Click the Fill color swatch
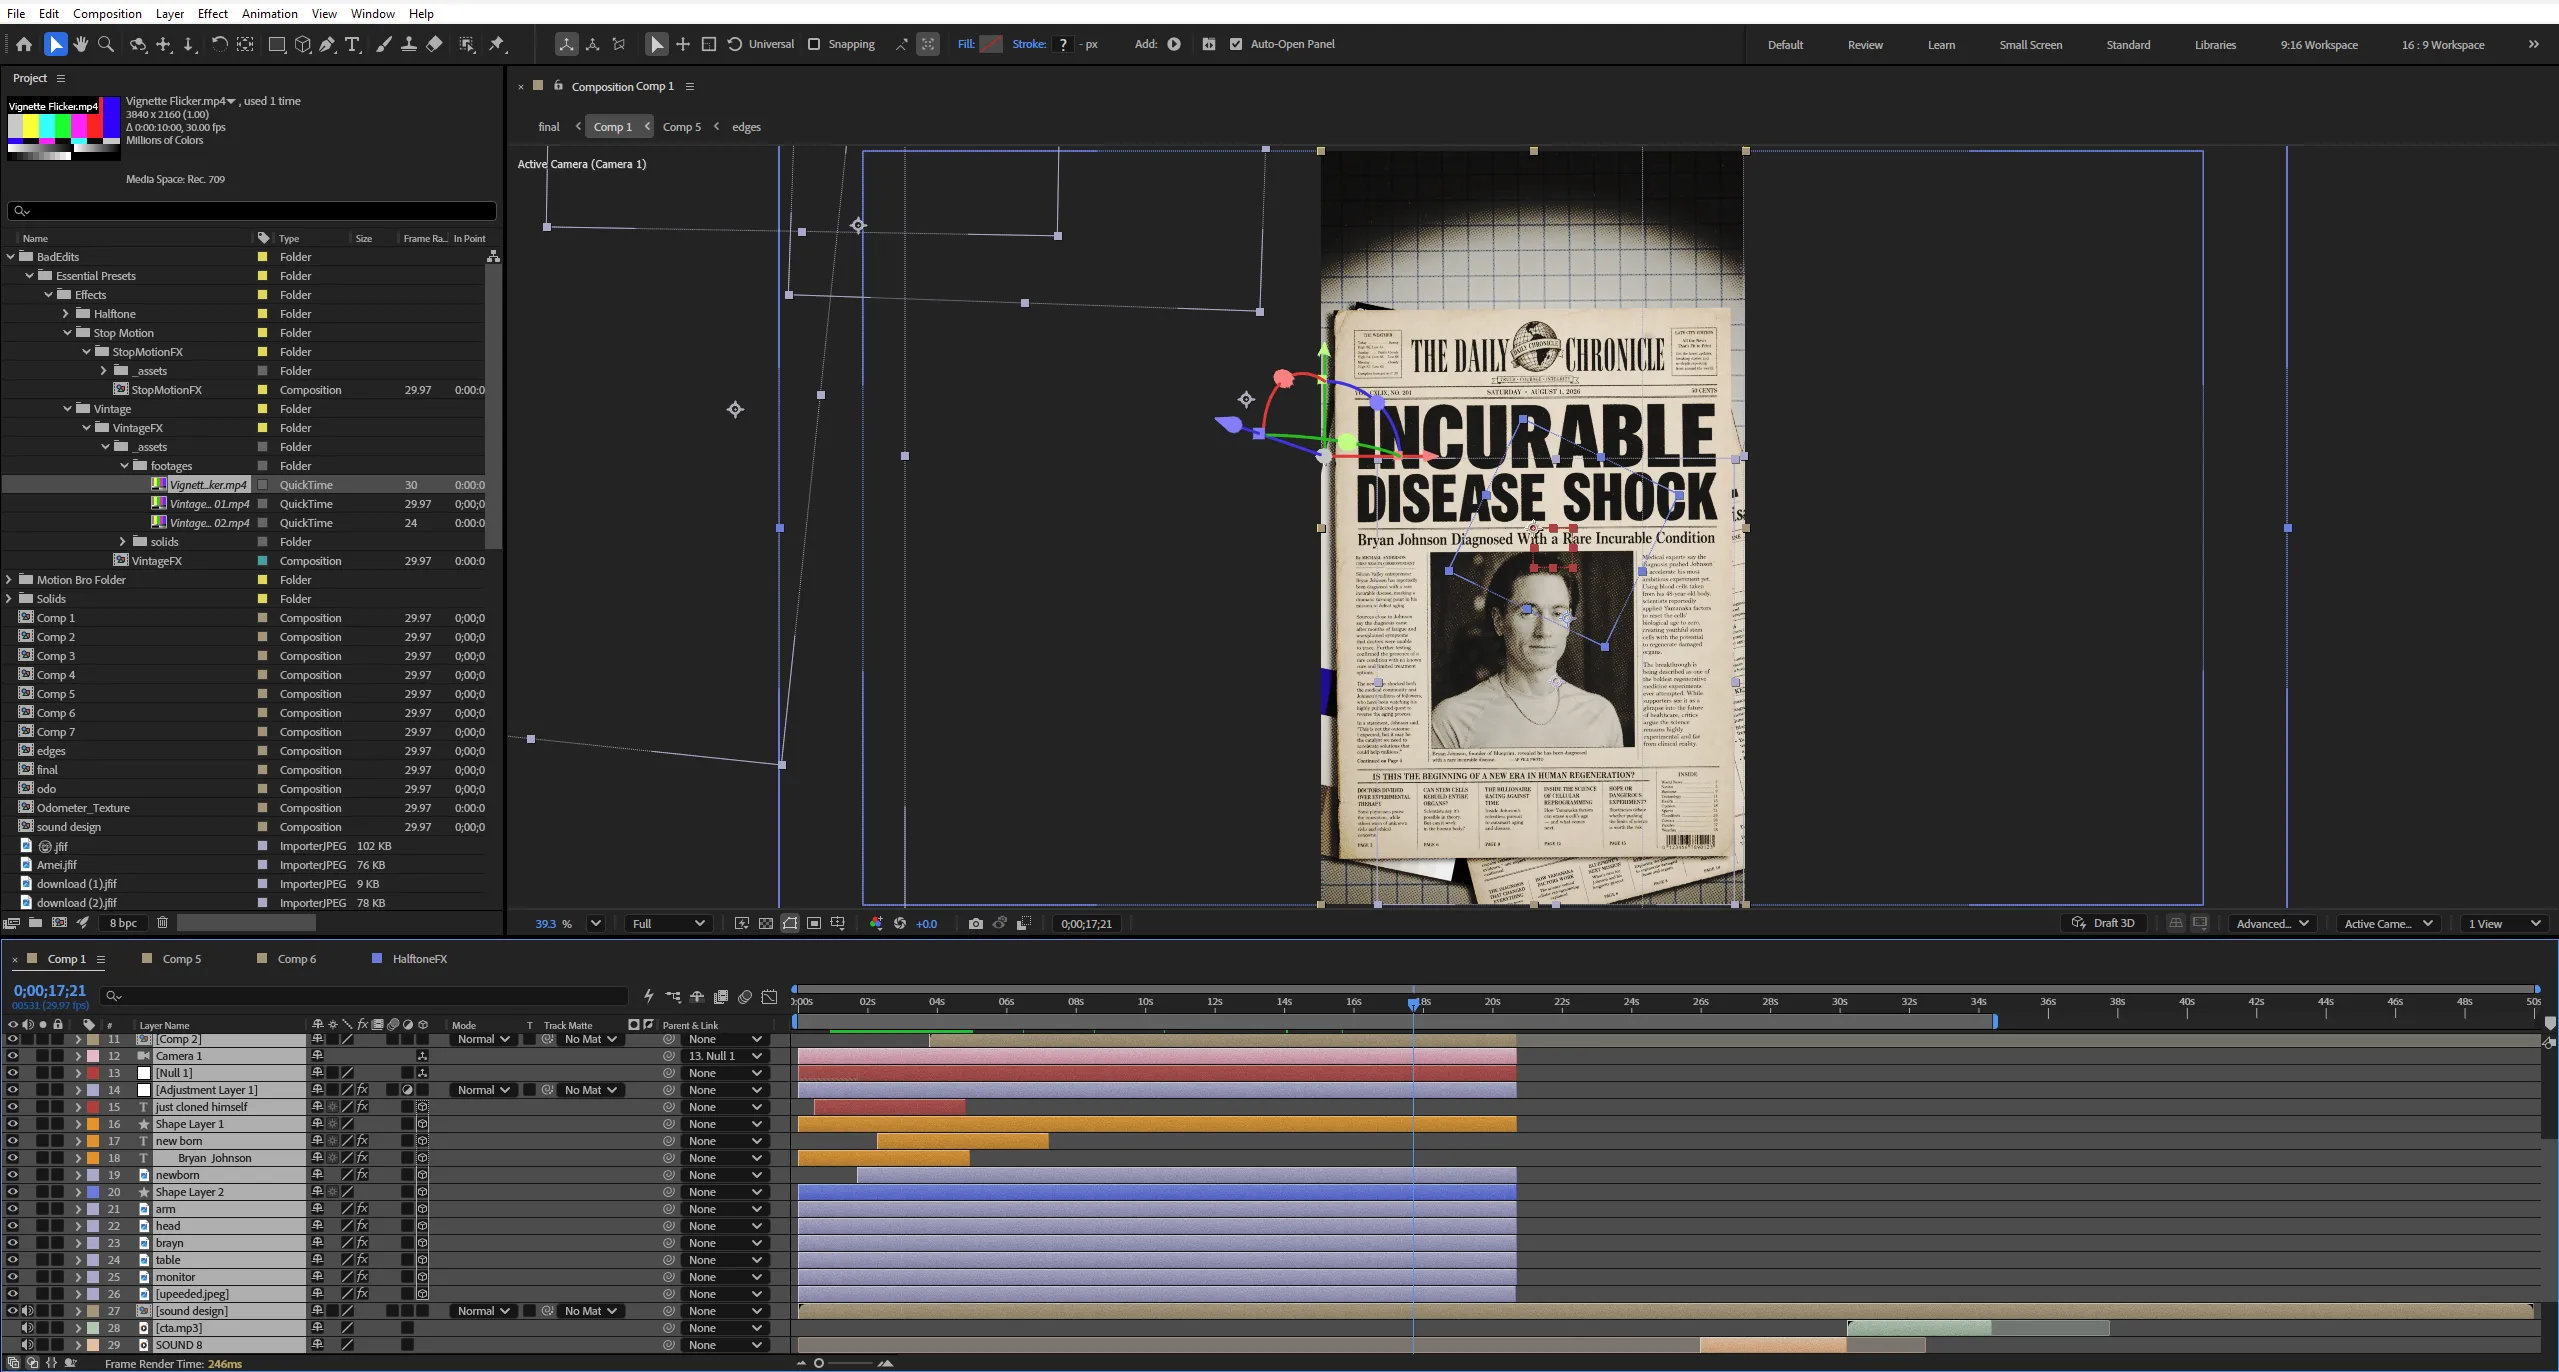This screenshot has height=1372, width=2559. 991,44
